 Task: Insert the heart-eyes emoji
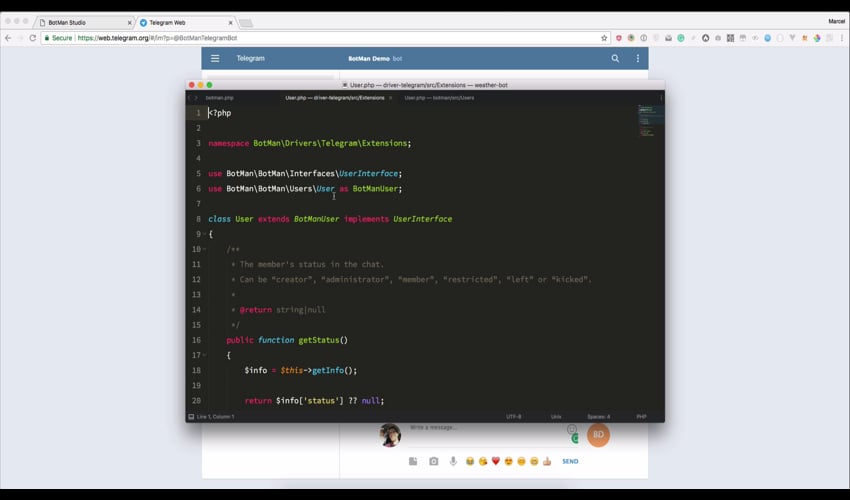(x=508, y=461)
